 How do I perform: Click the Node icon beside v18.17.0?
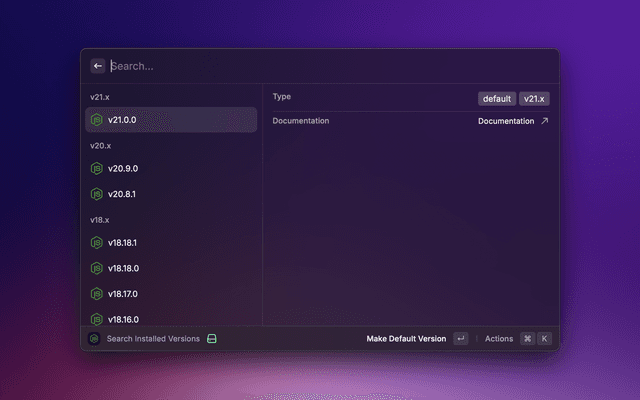point(97,294)
